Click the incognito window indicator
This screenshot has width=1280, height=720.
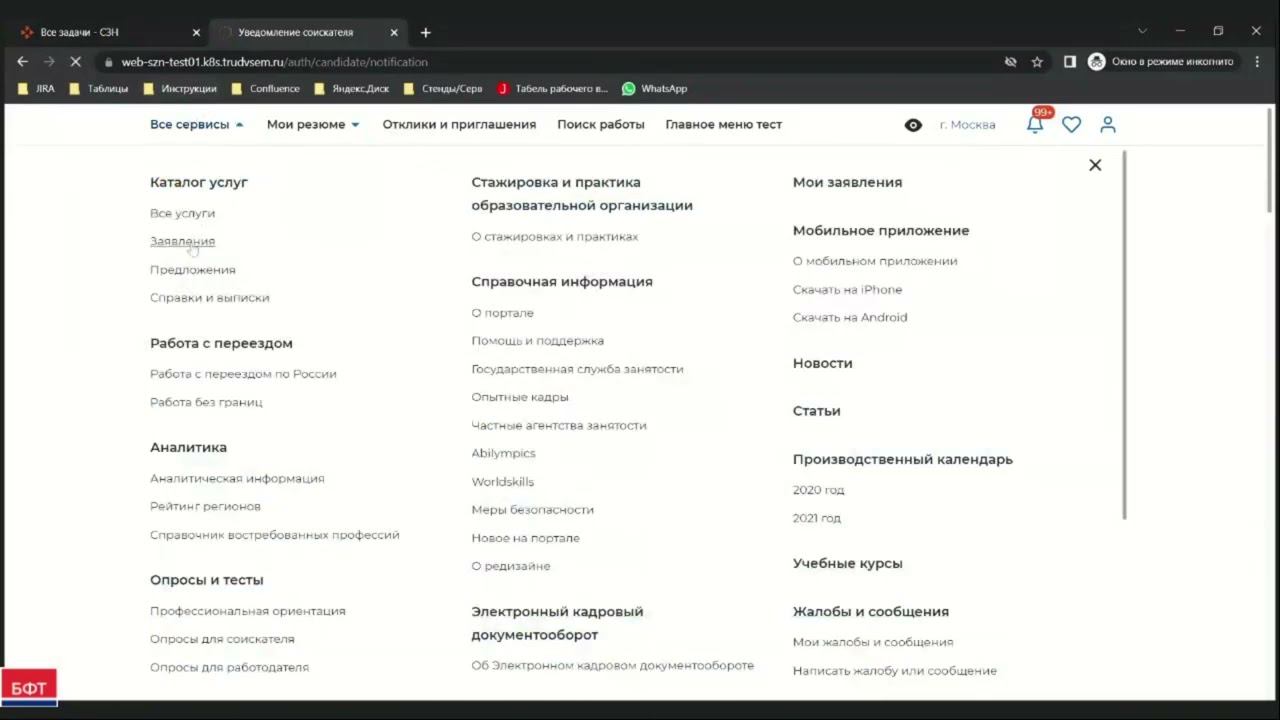point(1161,61)
